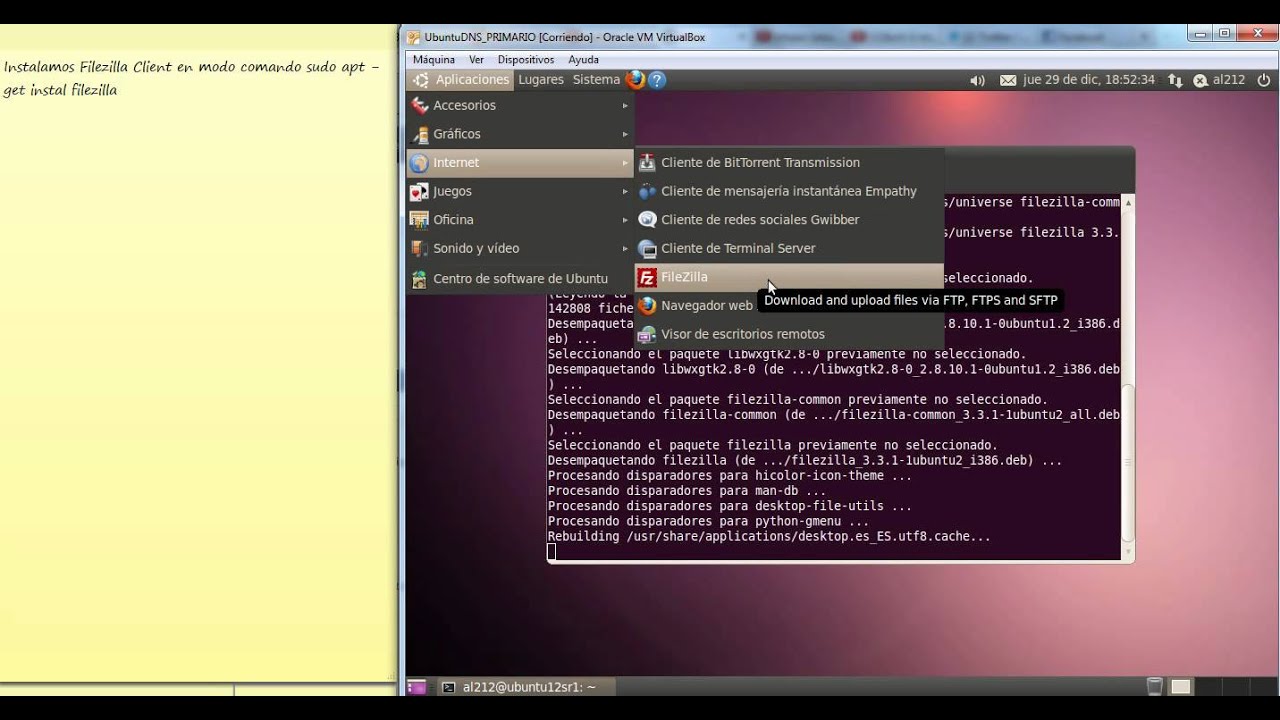Click the Internet globe category icon
Image resolution: width=1280 pixels, height=720 pixels.
(419, 162)
